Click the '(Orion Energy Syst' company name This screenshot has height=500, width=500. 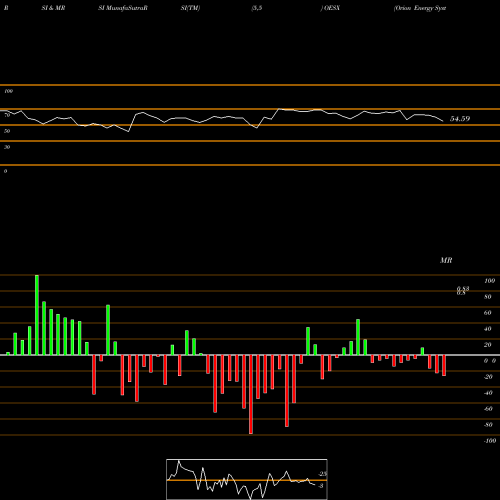click(420, 8)
